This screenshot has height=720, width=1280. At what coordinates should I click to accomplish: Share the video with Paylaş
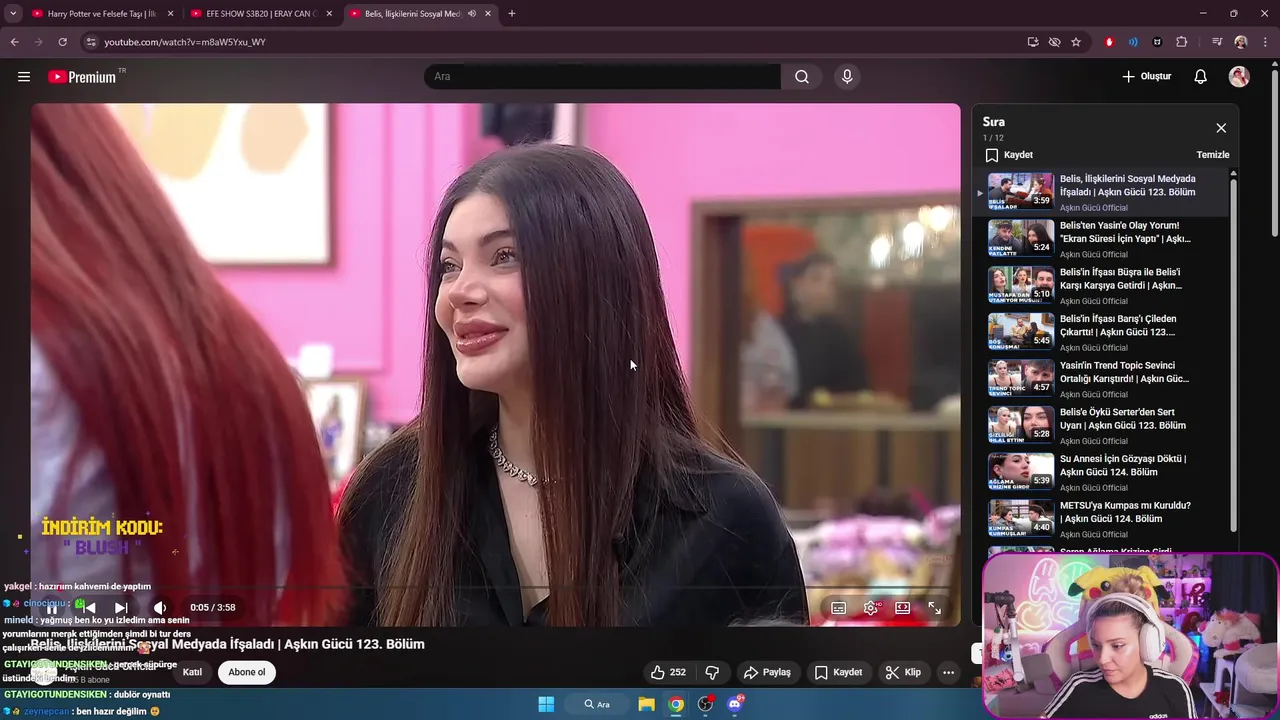coord(768,673)
